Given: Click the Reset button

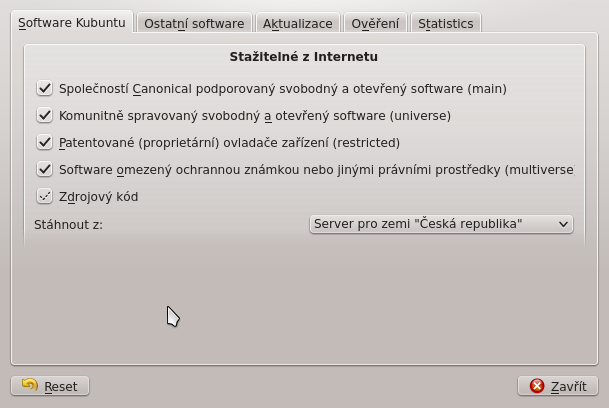Looking at the screenshot, I should click(50, 386).
